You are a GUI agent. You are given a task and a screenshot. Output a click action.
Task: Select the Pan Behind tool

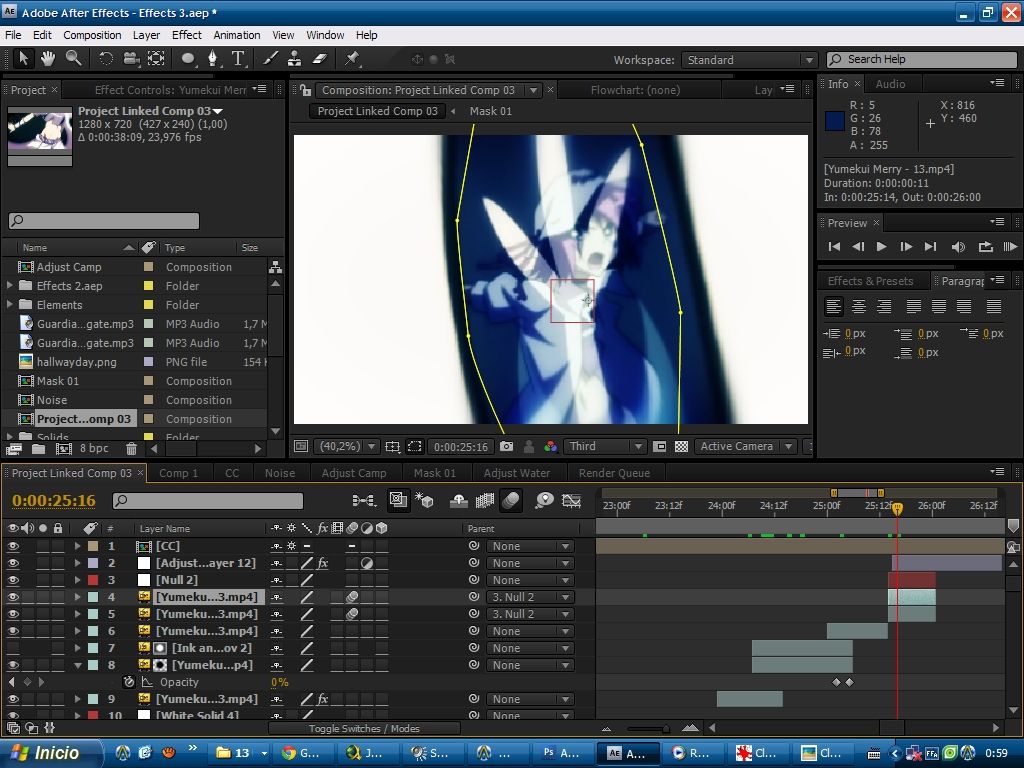pyautogui.click(x=156, y=59)
